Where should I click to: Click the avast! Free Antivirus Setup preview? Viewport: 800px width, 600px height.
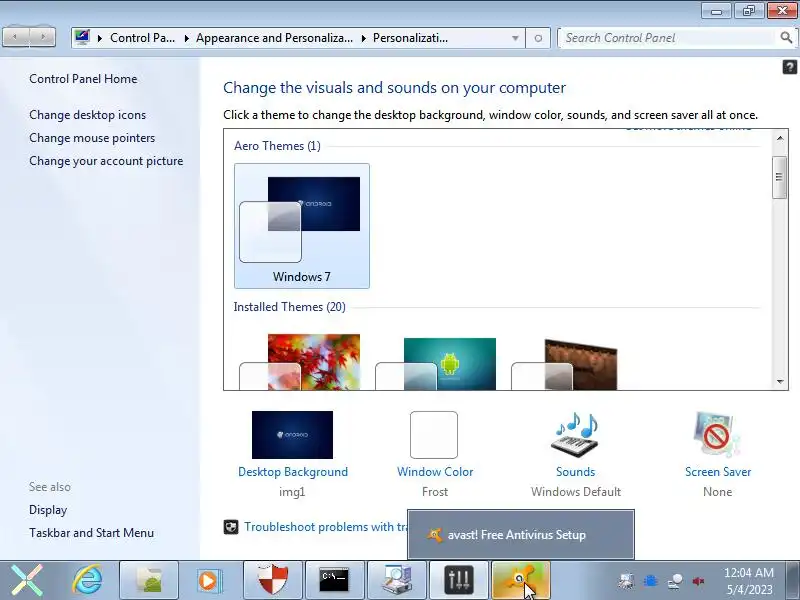click(521, 535)
